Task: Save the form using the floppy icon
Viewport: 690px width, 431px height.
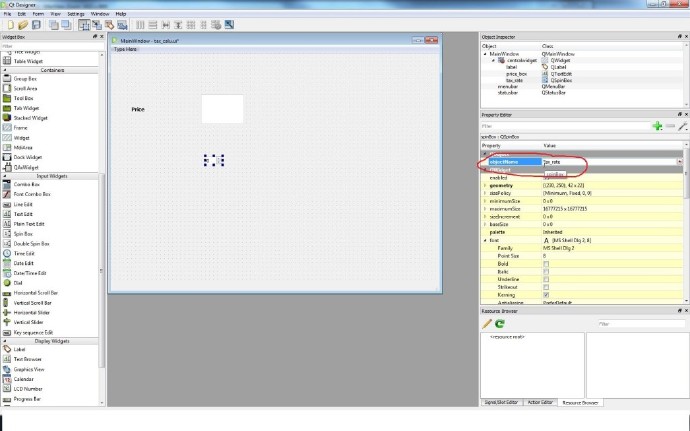Action: (37, 25)
